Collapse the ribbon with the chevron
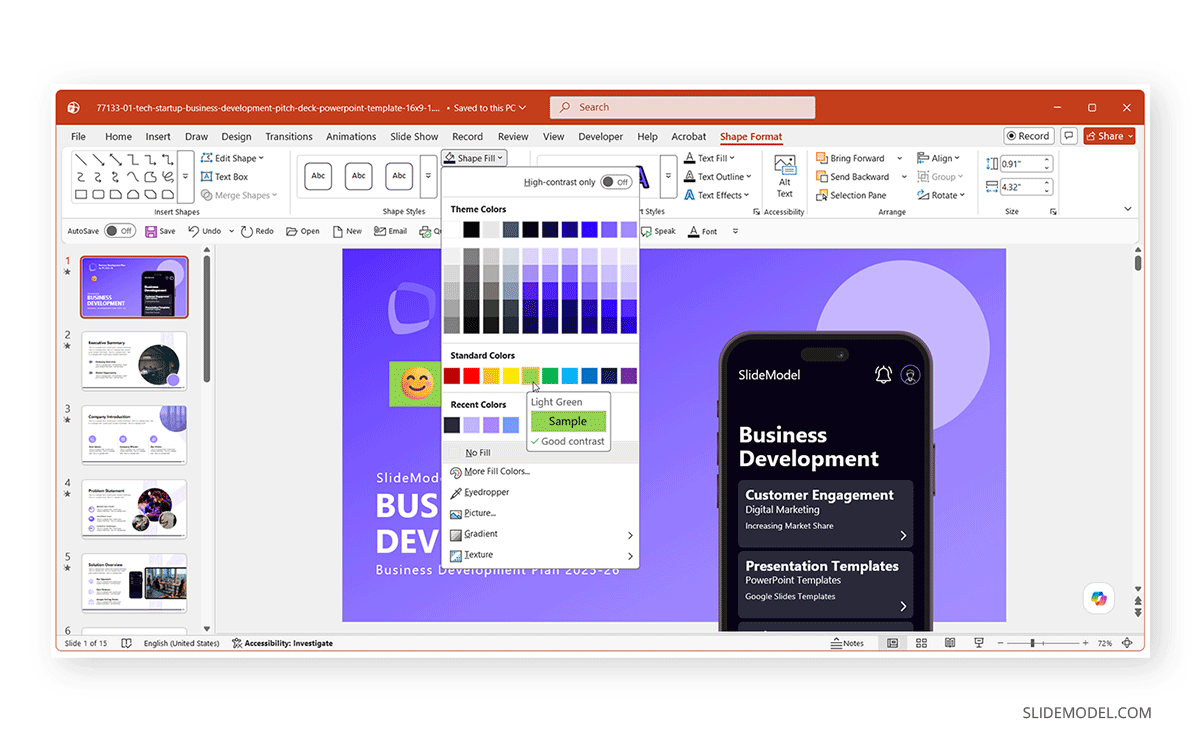Image resolution: width=1200 pixels, height=743 pixels. pyautogui.click(x=1128, y=208)
